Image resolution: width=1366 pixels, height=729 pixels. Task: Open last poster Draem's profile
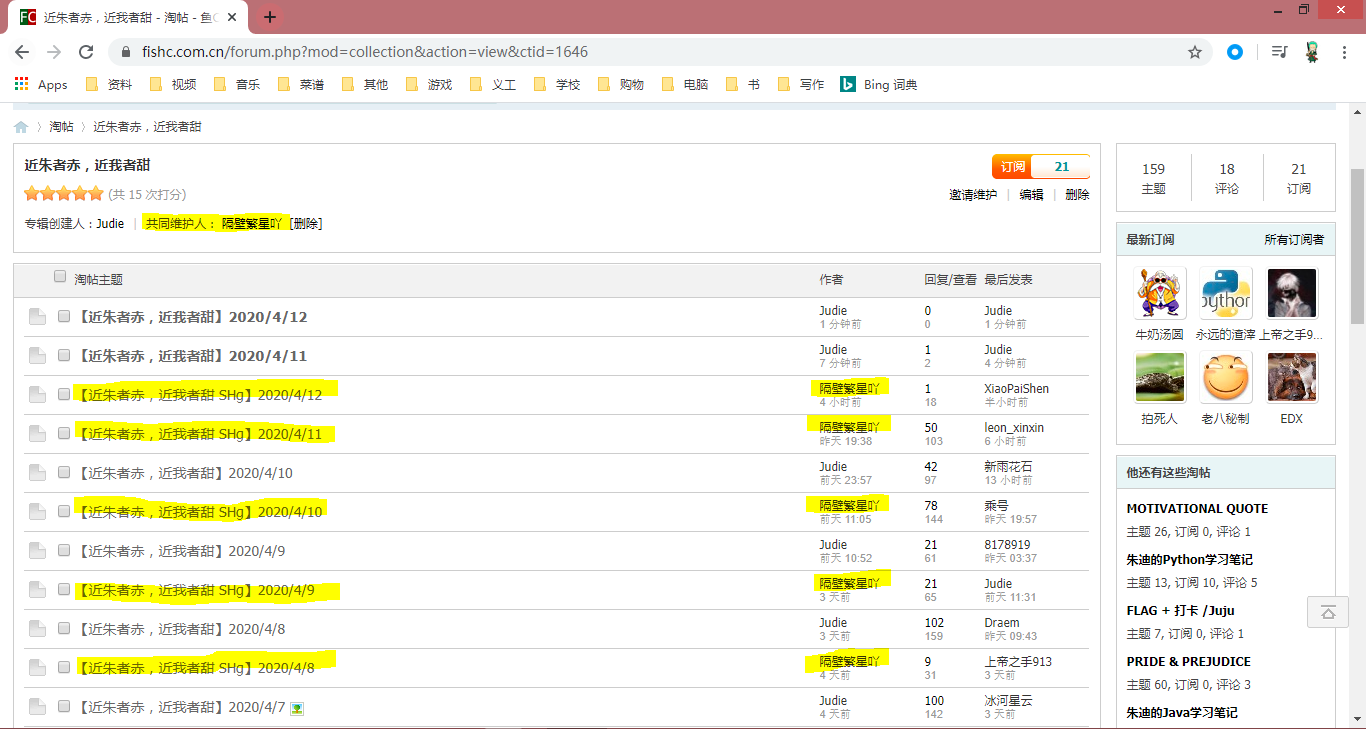1002,623
